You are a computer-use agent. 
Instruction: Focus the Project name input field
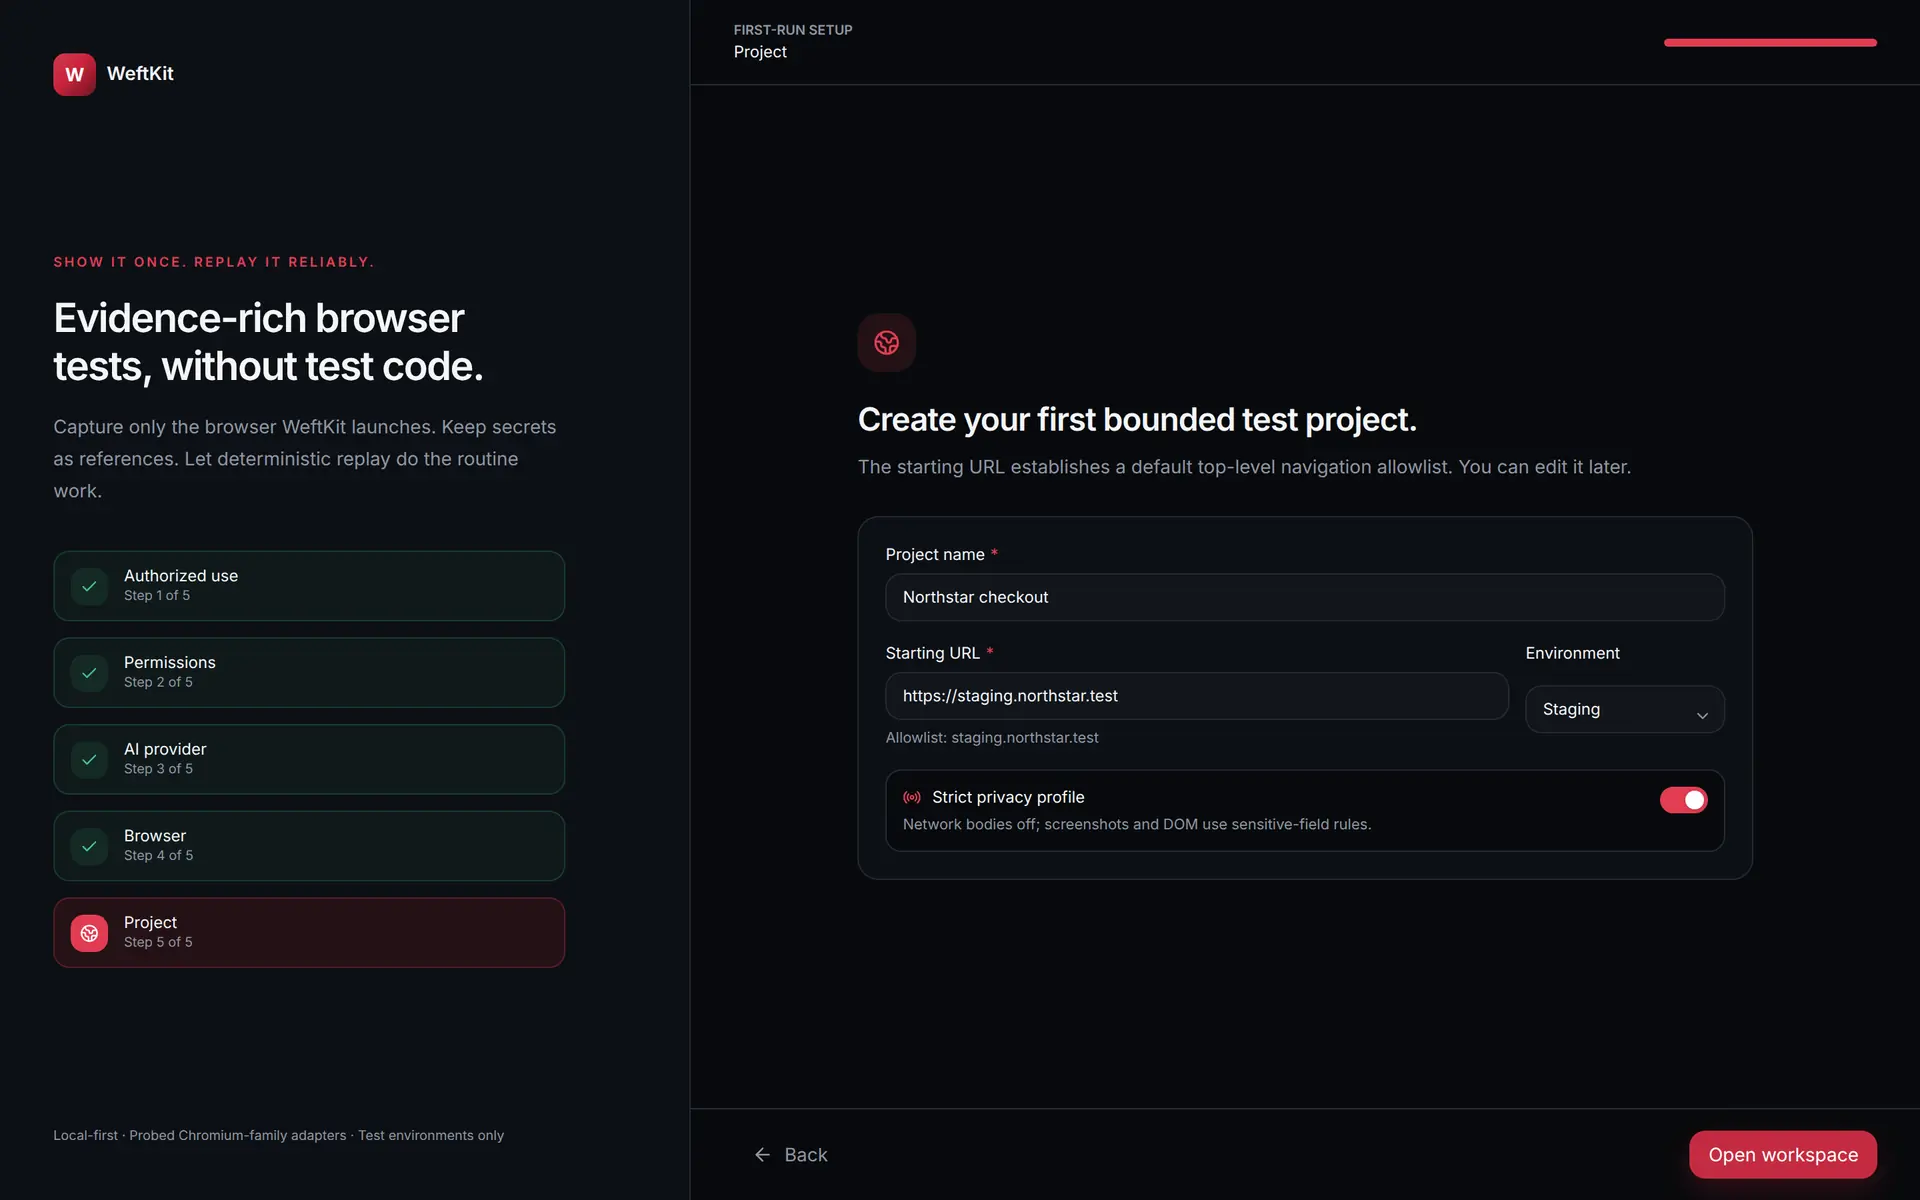pyautogui.click(x=1305, y=597)
